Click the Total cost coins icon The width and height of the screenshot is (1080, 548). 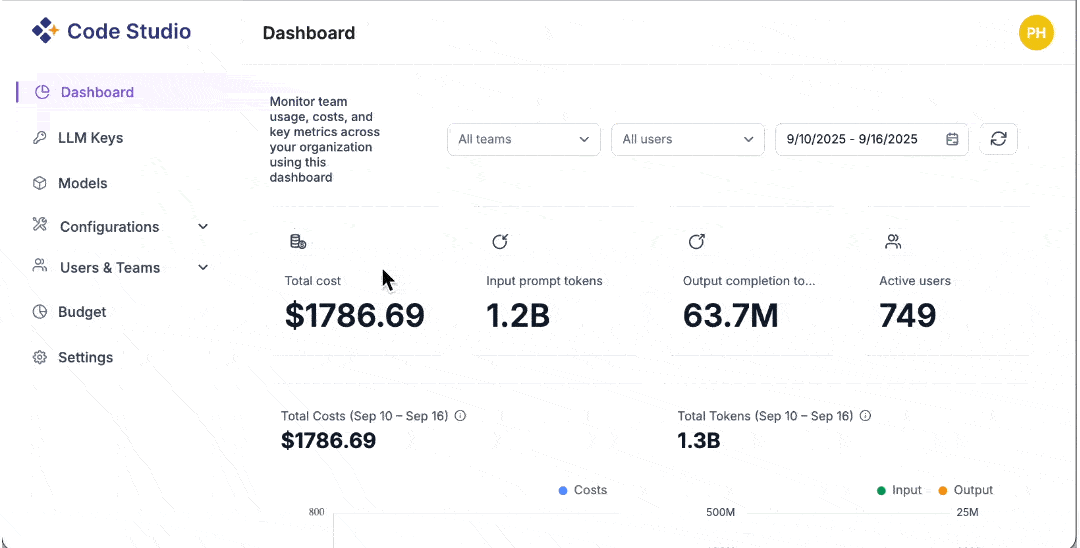tap(298, 242)
